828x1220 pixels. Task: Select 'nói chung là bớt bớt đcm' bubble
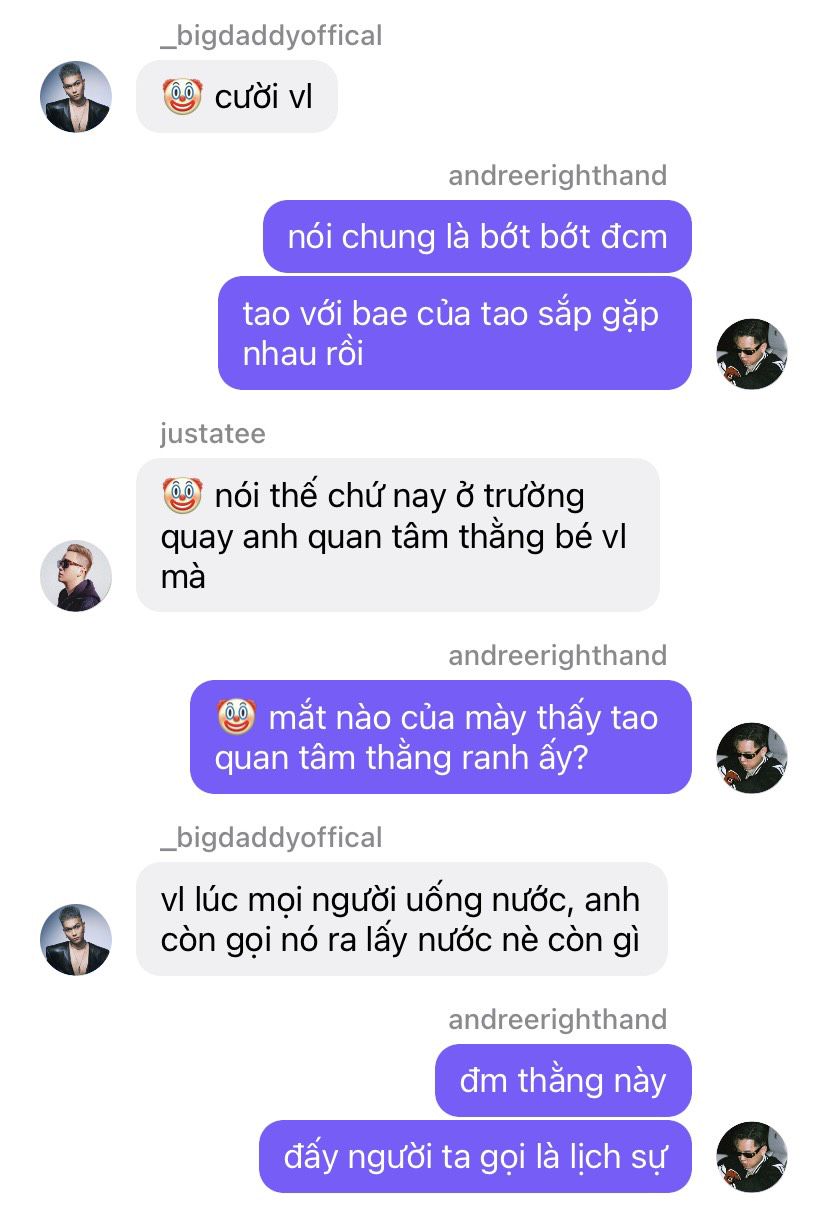pyautogui.click(x=477, y=237)
